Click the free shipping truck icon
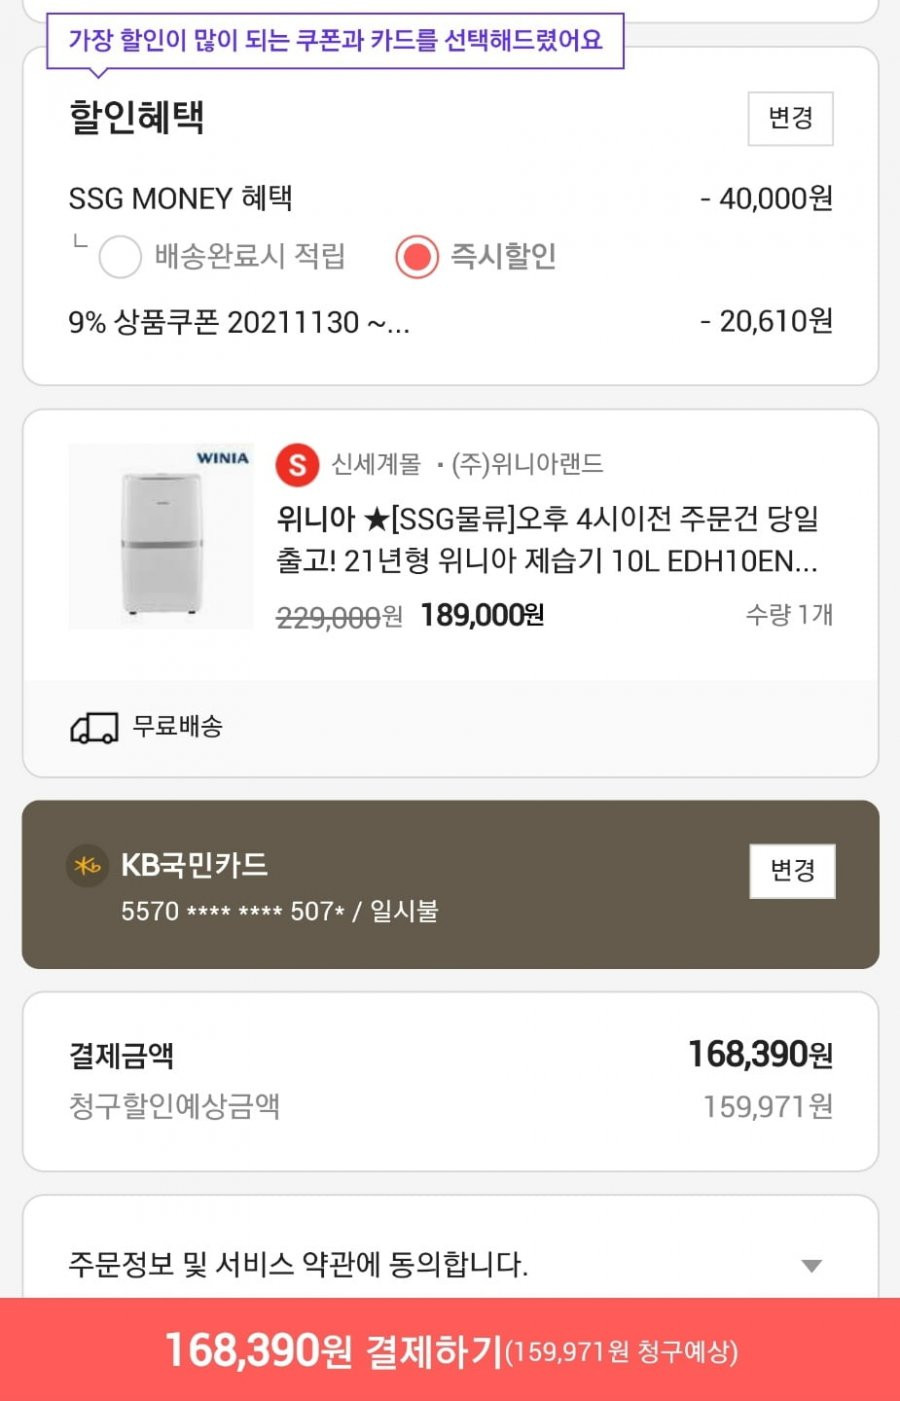900x1401 pixels. 94,727
